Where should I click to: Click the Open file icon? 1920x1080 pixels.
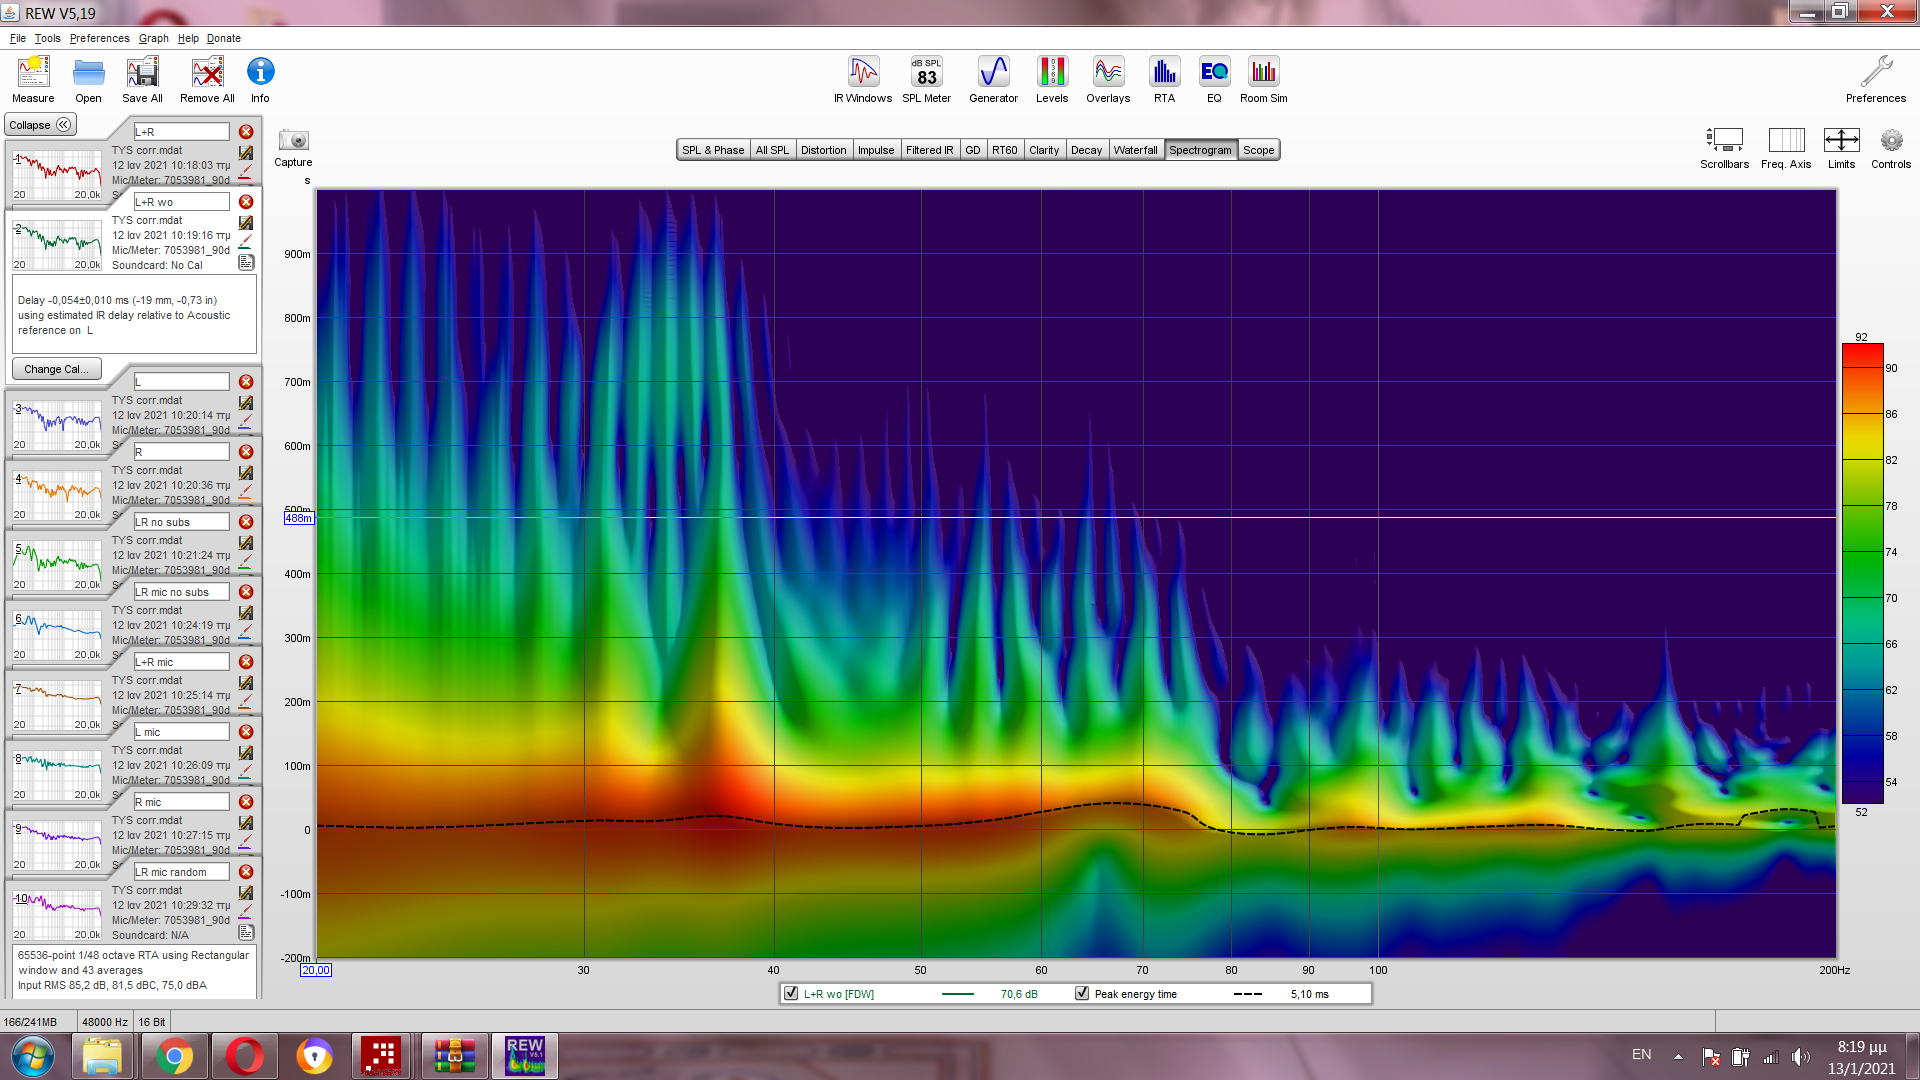click(x=88, y=79)
